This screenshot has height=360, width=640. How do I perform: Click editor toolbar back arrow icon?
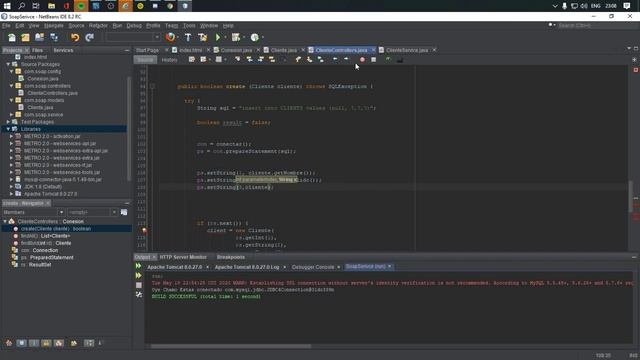coord(335,60)
